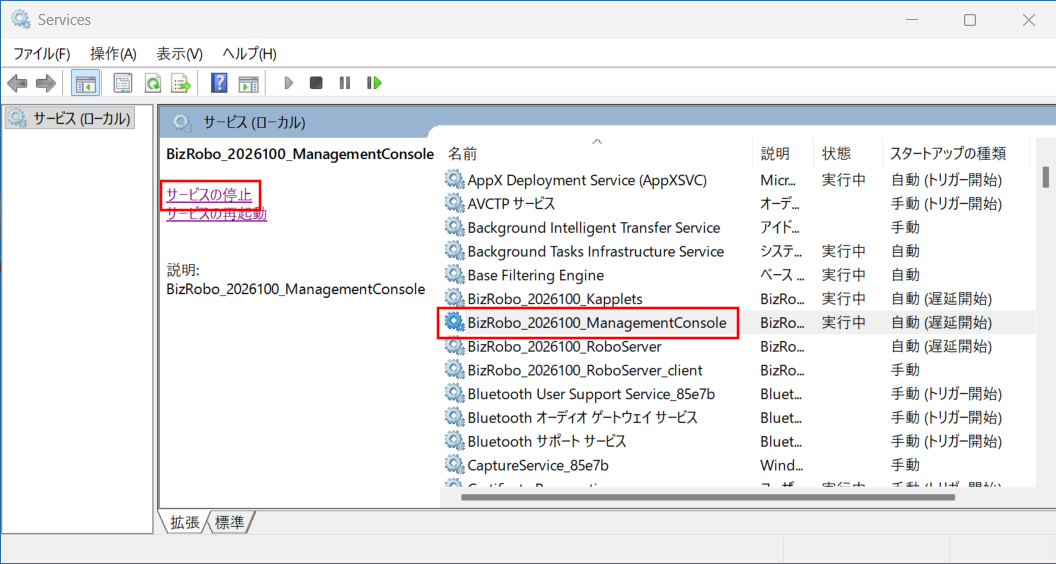Click 自動 startup type of Base Filtering Engine
The image size is (1056, 564).
point(905,275)
